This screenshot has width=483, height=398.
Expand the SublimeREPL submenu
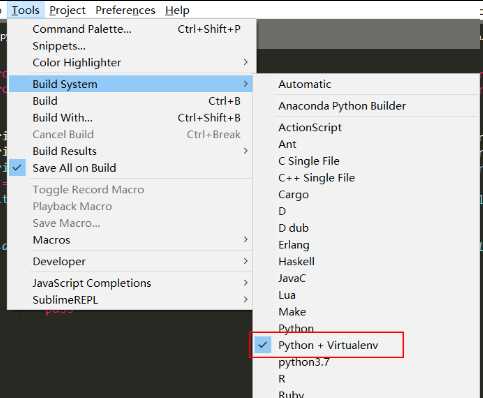point(130,300)
